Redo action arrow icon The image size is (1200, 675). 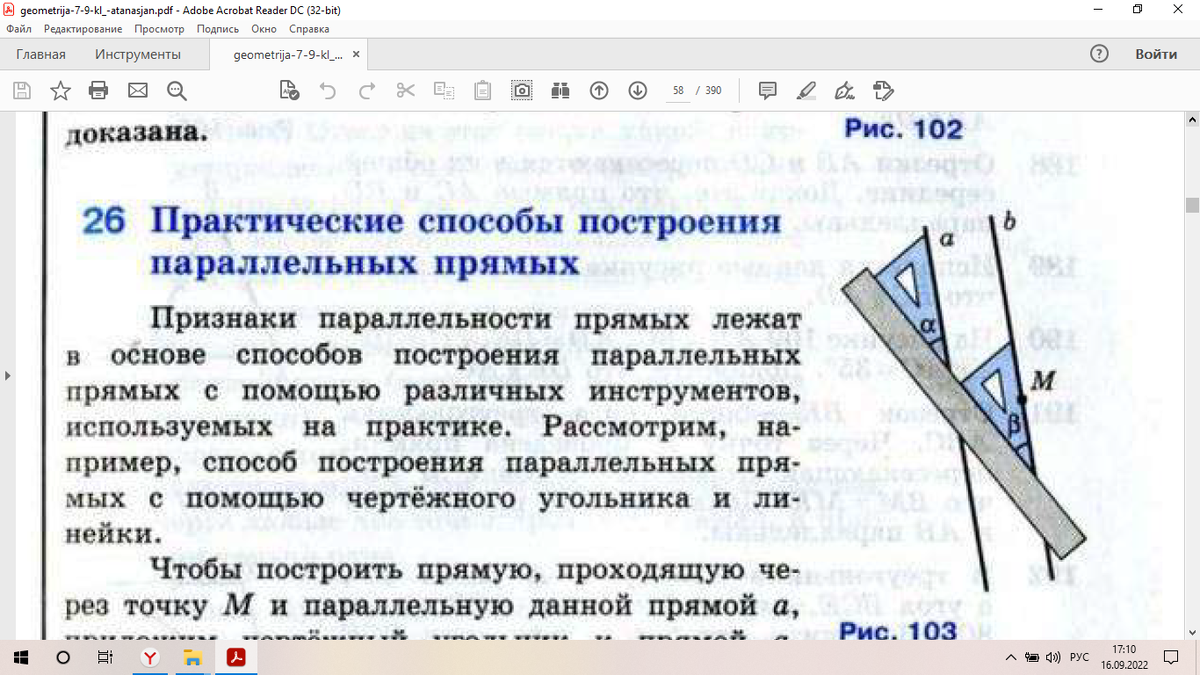367,91
